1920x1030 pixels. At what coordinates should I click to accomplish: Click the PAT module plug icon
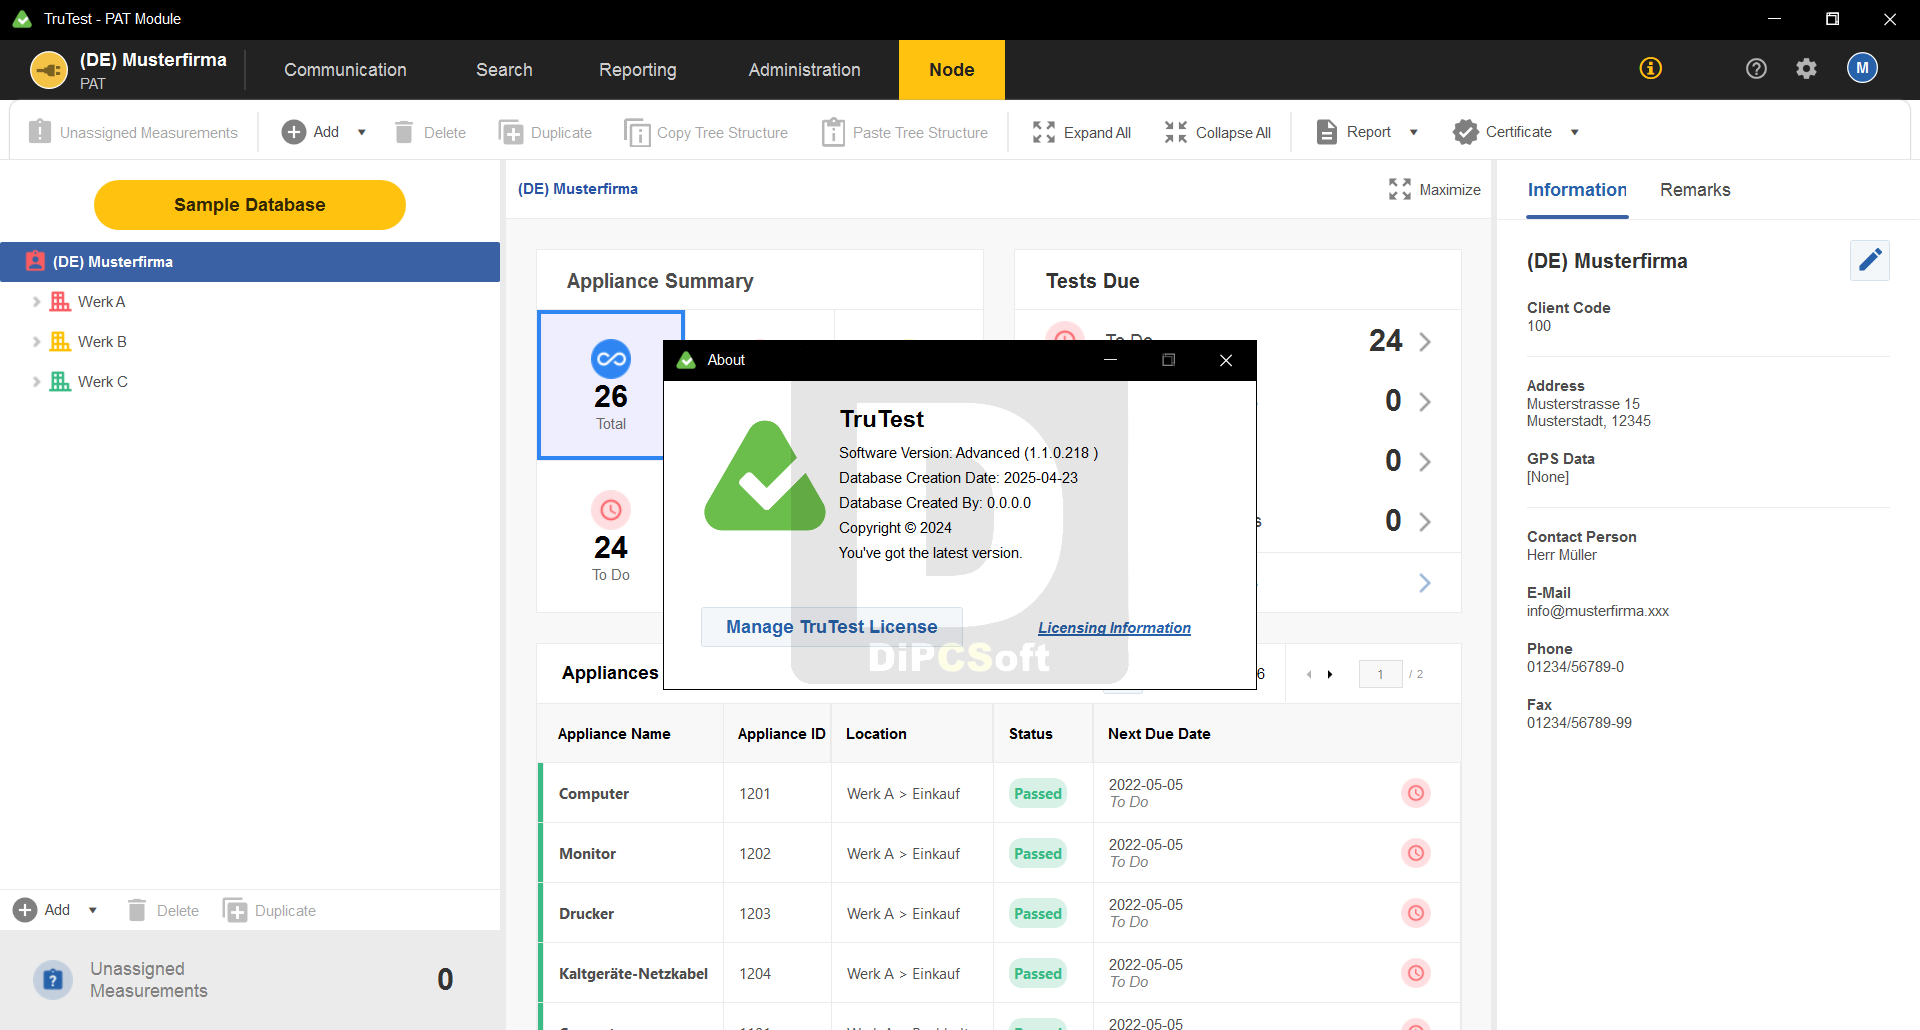(x=49, y=70)
